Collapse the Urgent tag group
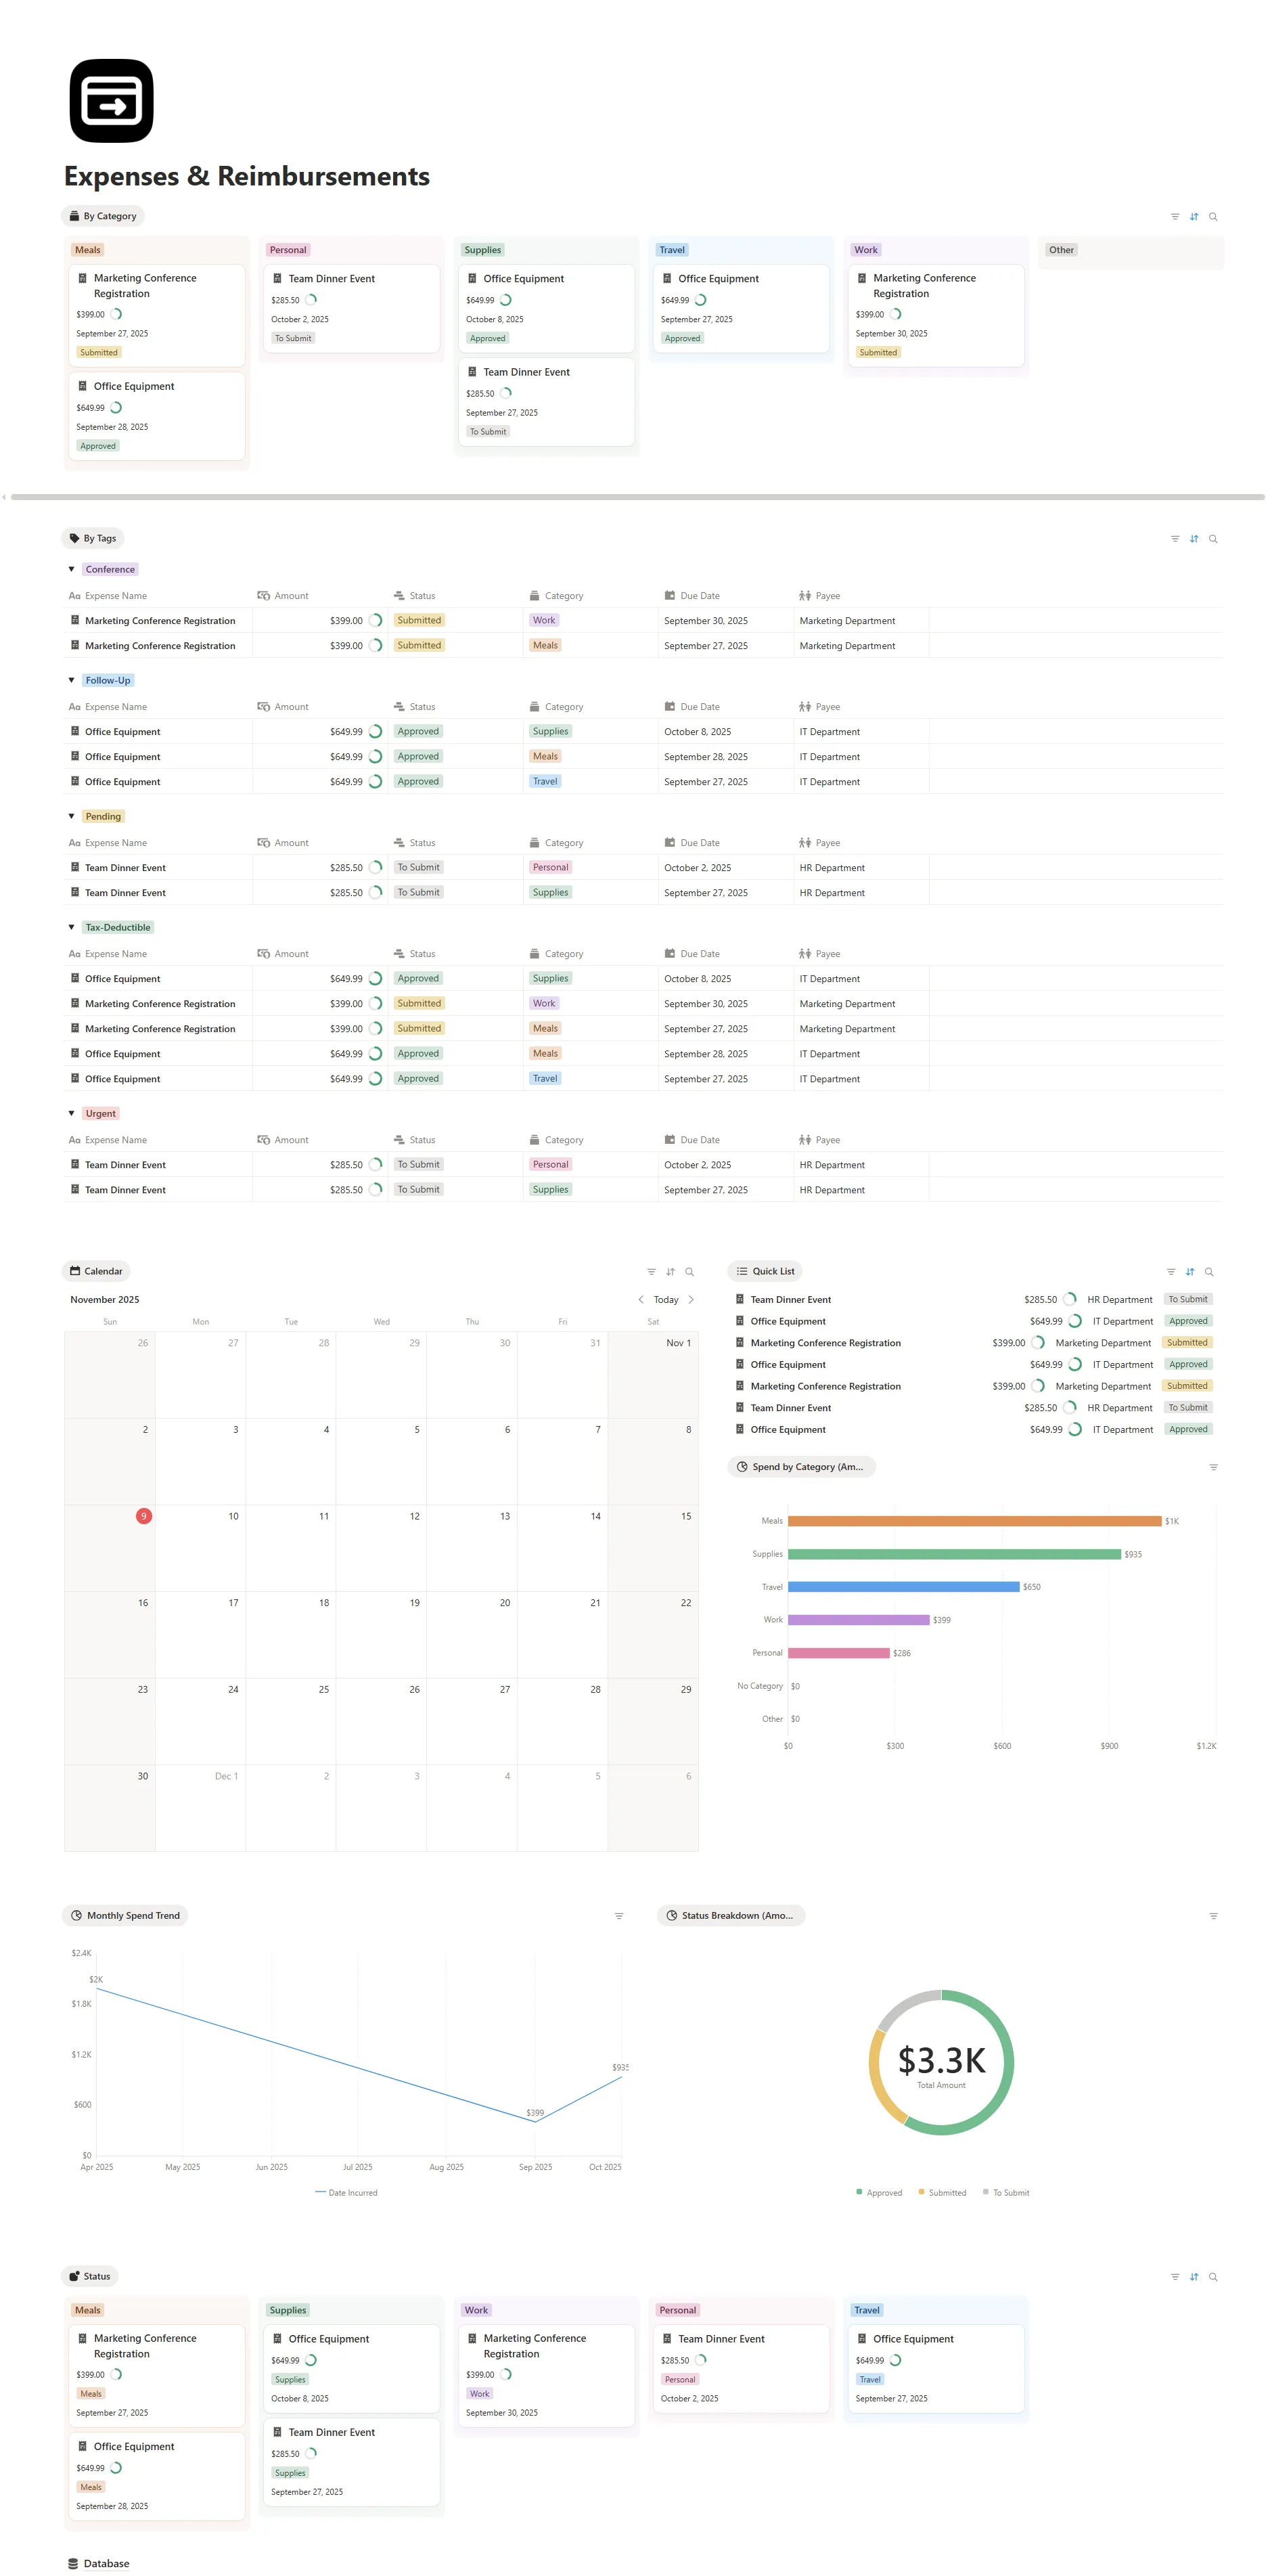The width and height of the screenshot is (1270, 2576). pos(71,1113)
